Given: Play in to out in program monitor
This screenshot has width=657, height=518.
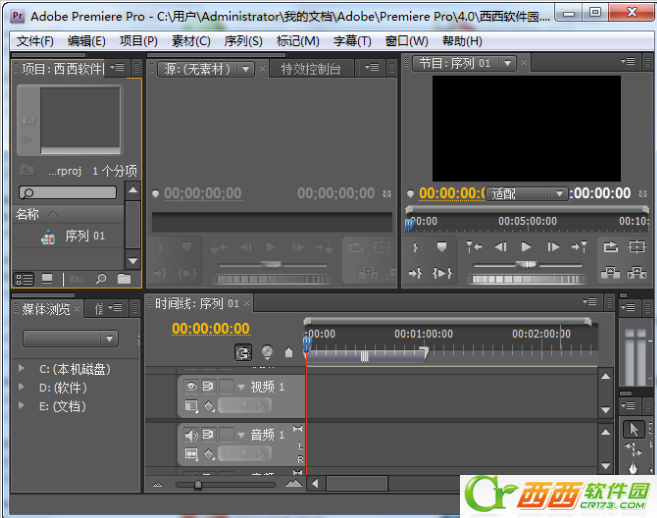Looking at the screenshot, I should 442,274.
